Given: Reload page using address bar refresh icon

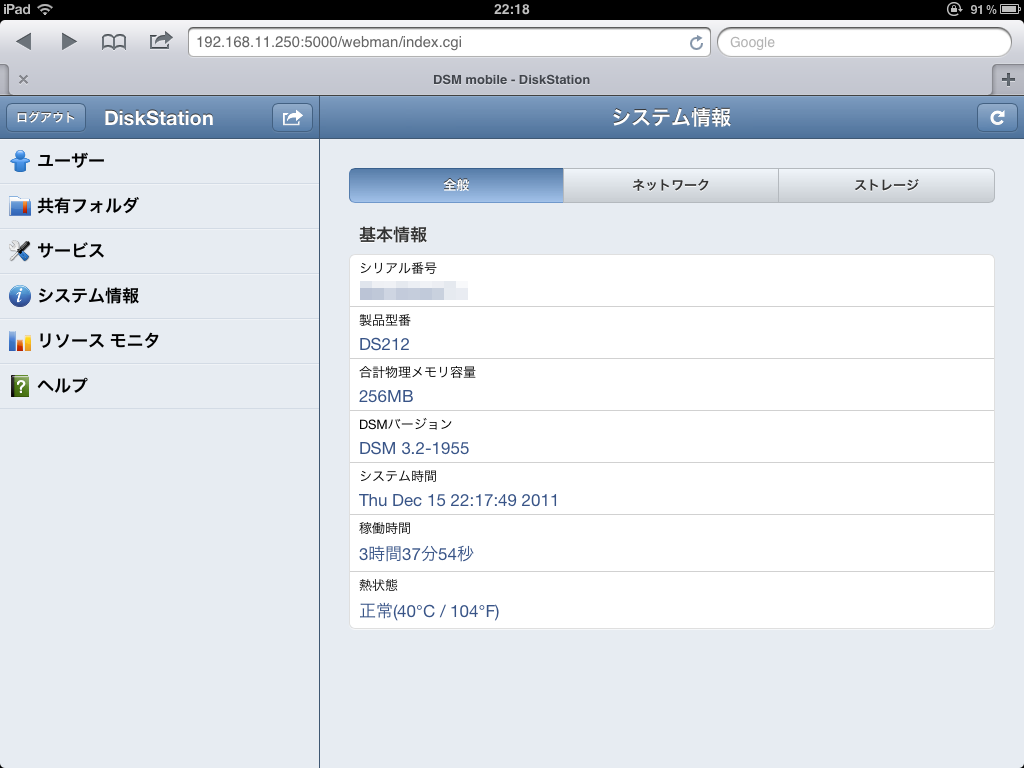Looking at the screenshot, I should pos(696,42).
